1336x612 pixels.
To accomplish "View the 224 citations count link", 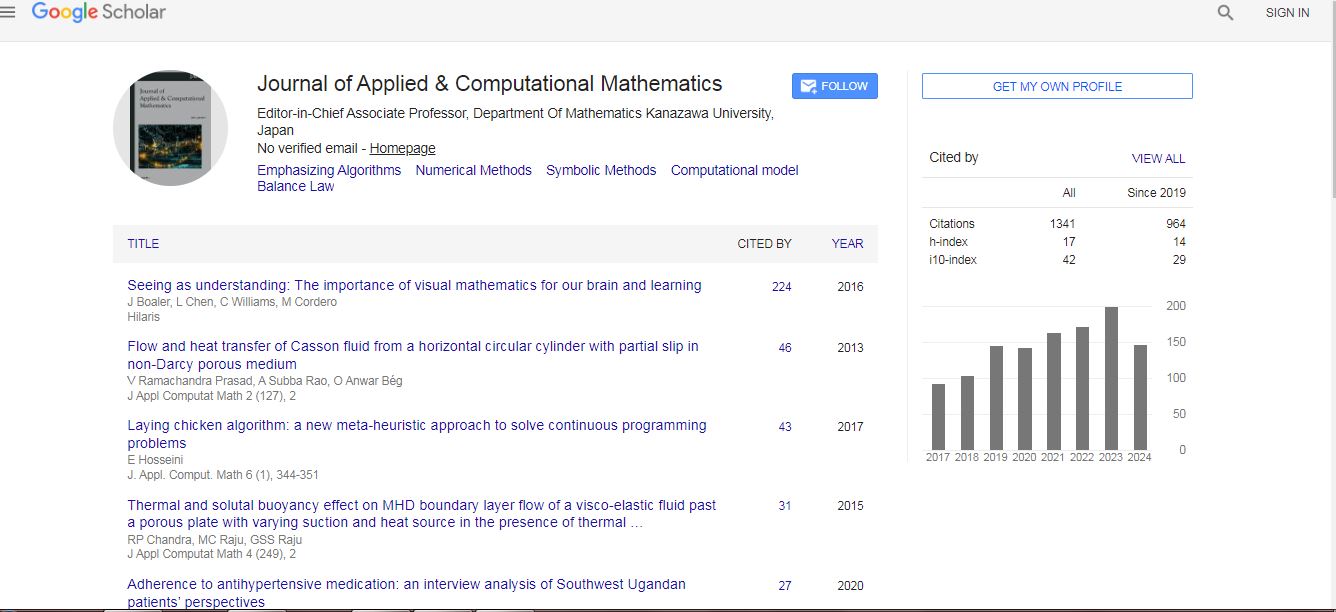I will (x=781, y=287).
